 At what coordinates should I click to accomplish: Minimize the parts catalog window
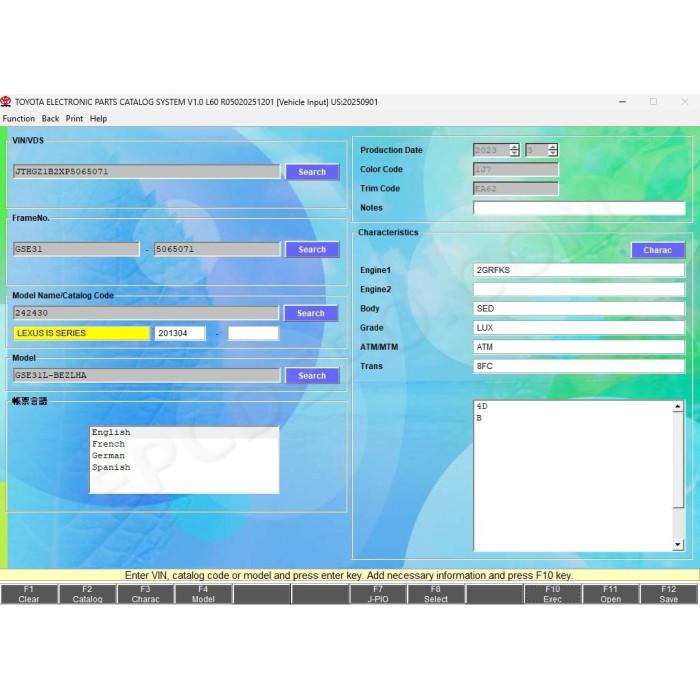[x=622, y=102]
